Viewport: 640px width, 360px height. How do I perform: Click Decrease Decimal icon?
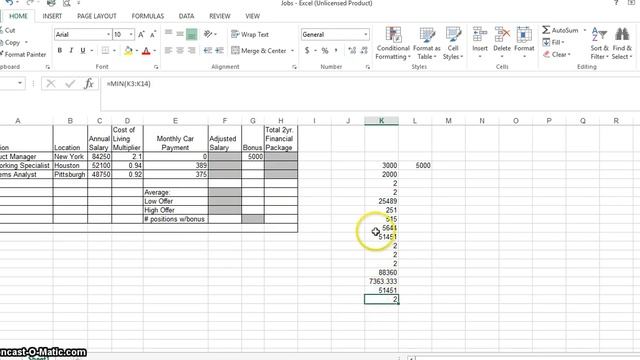tap(364, 51)
